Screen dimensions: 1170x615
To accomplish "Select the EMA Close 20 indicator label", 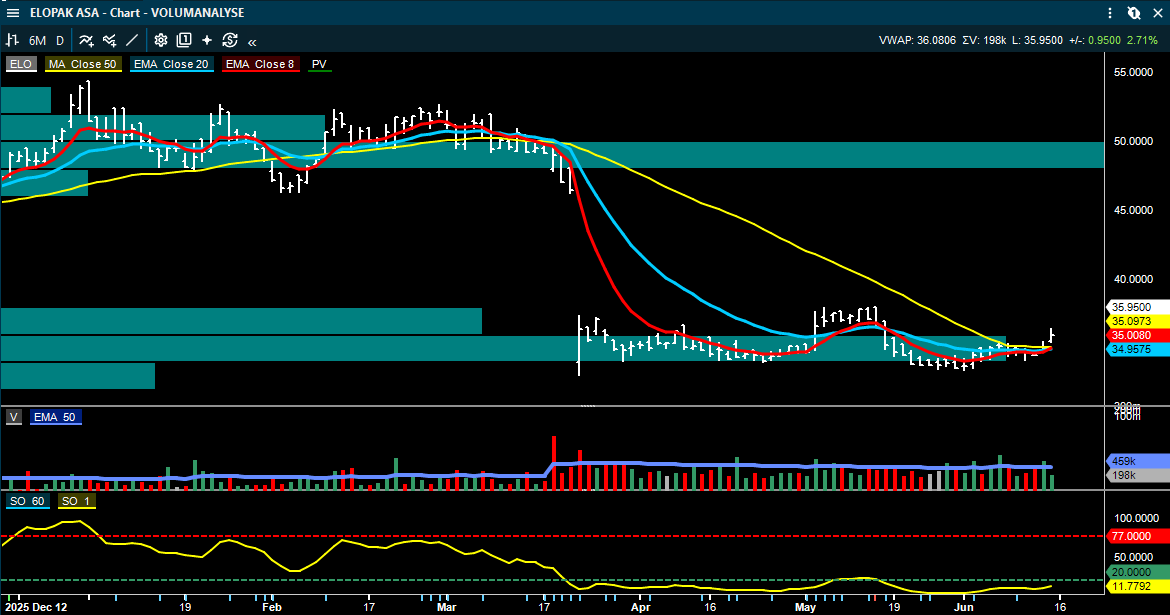I will 172,64.
